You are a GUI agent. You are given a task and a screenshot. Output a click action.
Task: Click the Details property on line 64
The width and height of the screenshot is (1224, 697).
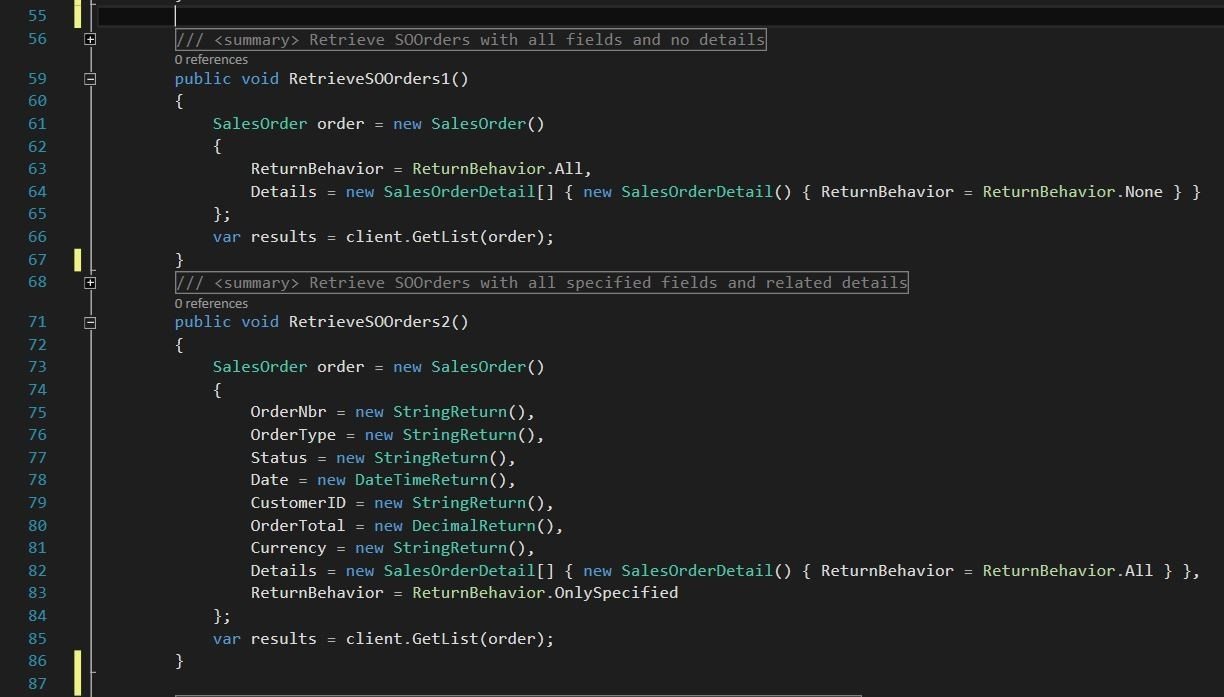coord(284,191)
